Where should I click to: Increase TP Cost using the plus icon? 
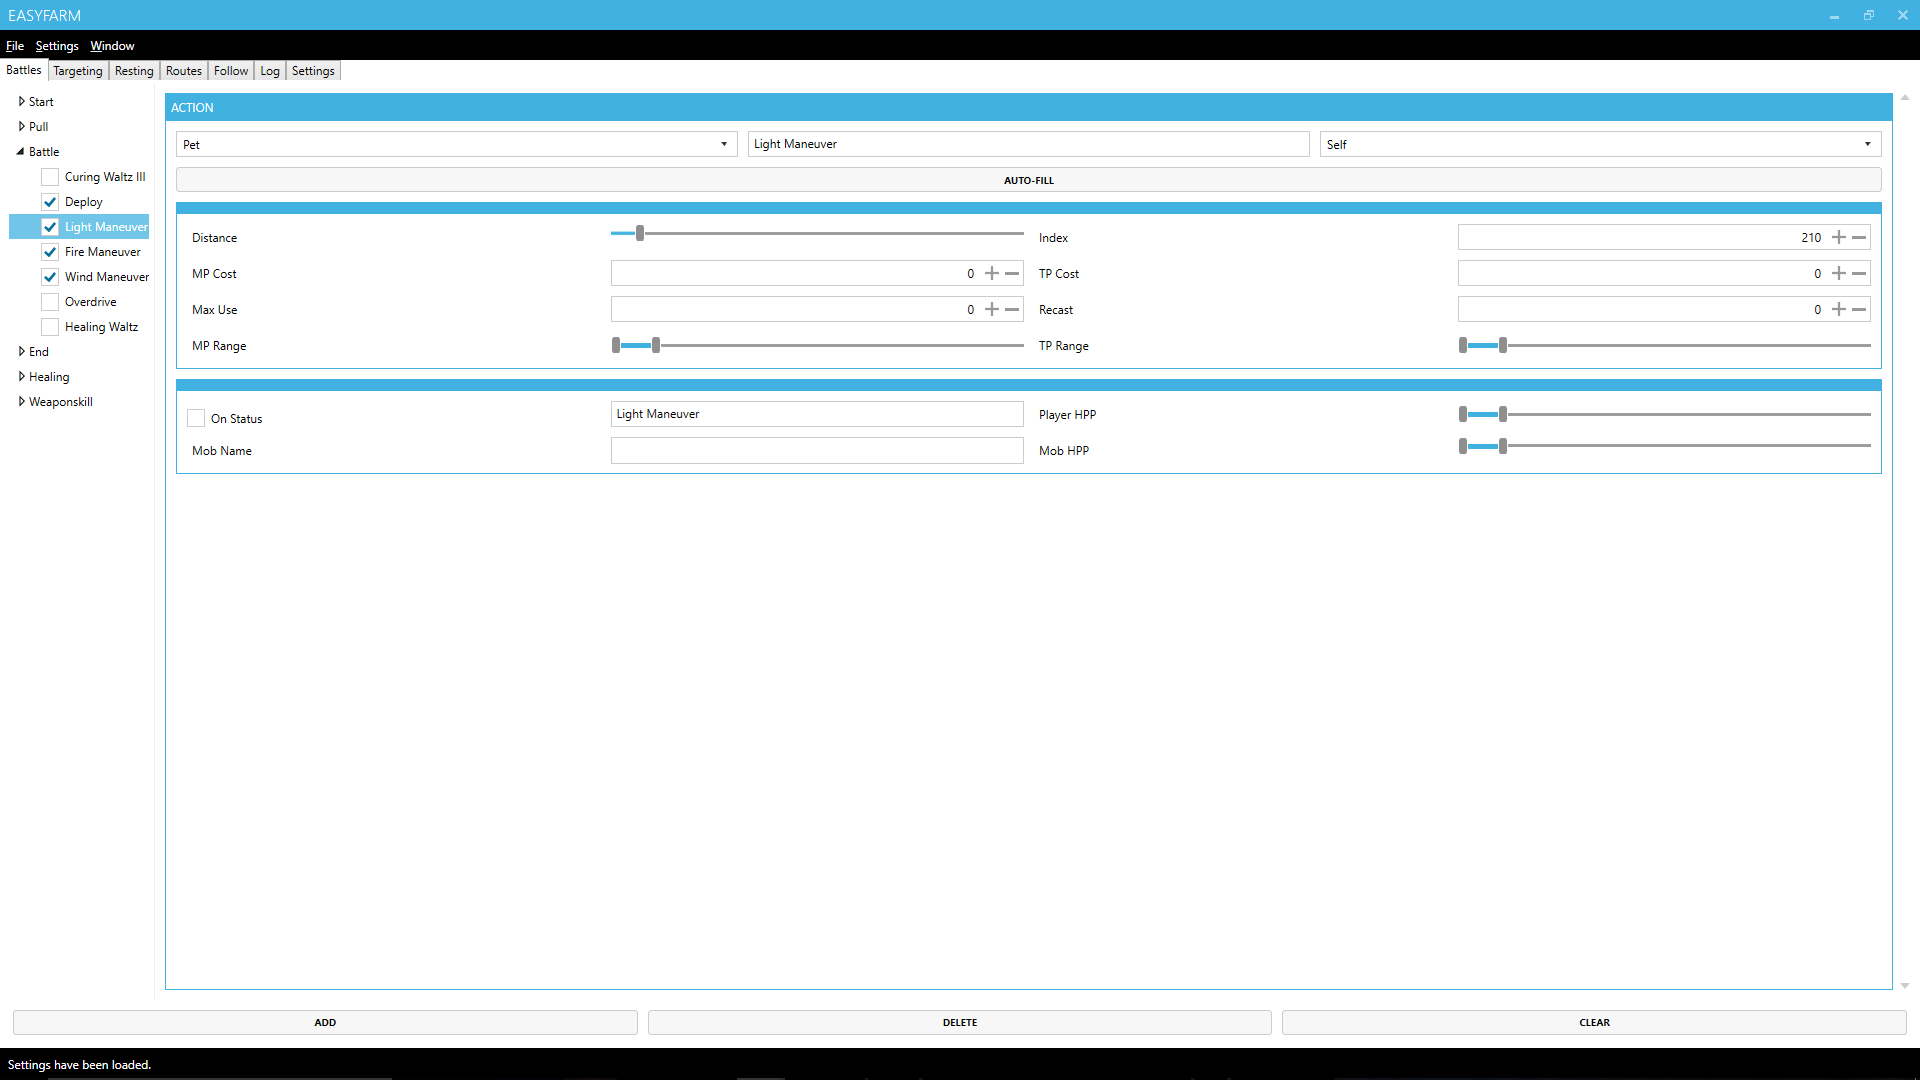1838,273
